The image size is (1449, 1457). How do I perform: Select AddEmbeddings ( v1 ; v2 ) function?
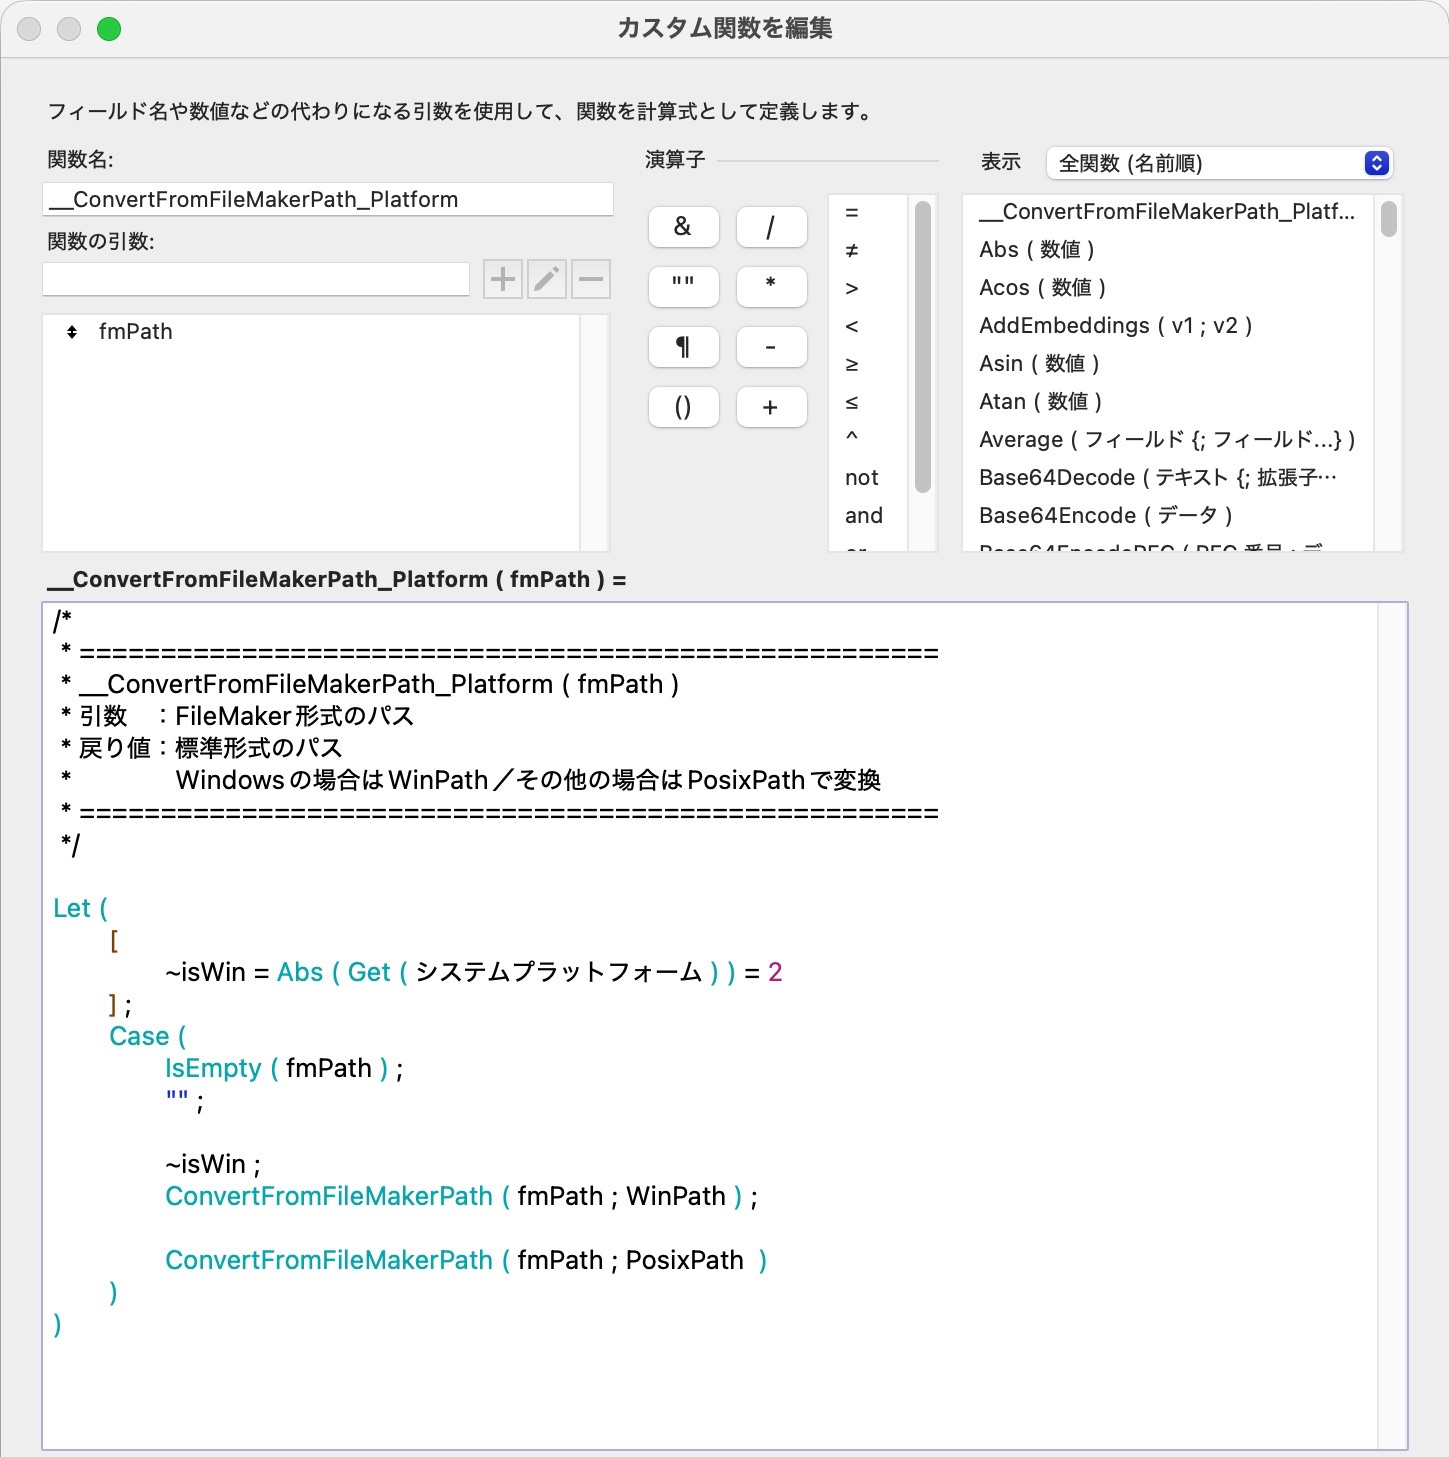[1167, 326]
